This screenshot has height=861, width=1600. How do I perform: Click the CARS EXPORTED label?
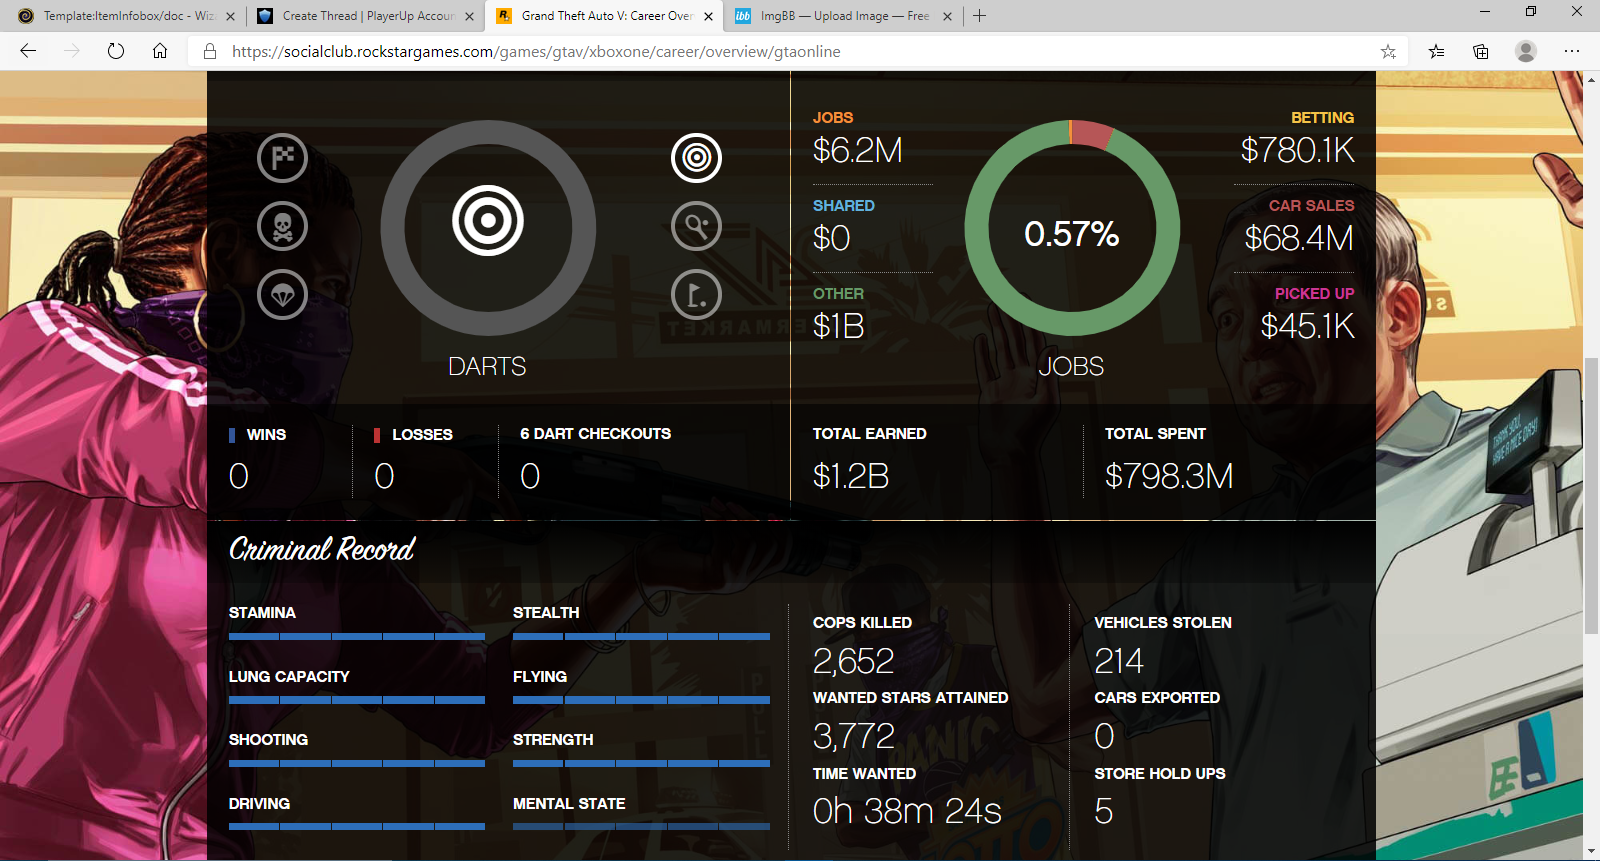pyautogui.click(x=1157, y=698)
